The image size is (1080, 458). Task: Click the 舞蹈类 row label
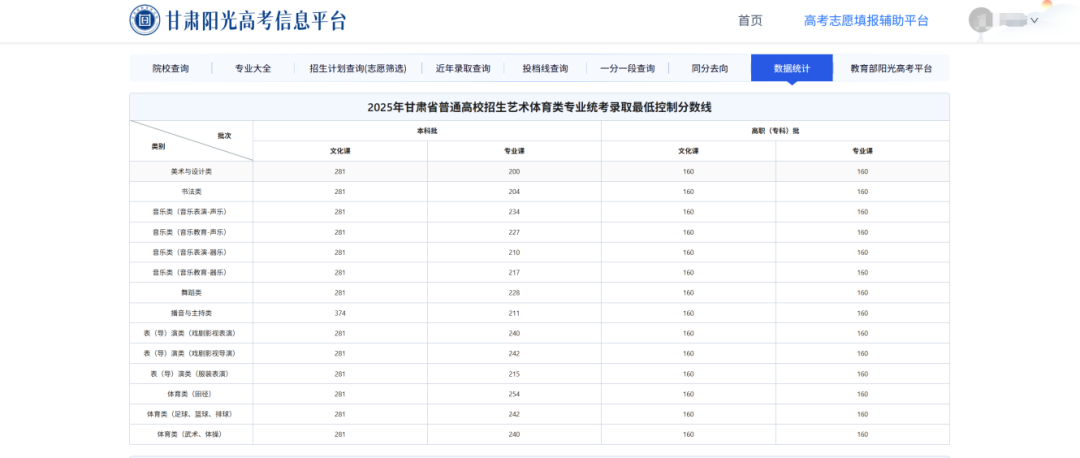tap(191, 293)
